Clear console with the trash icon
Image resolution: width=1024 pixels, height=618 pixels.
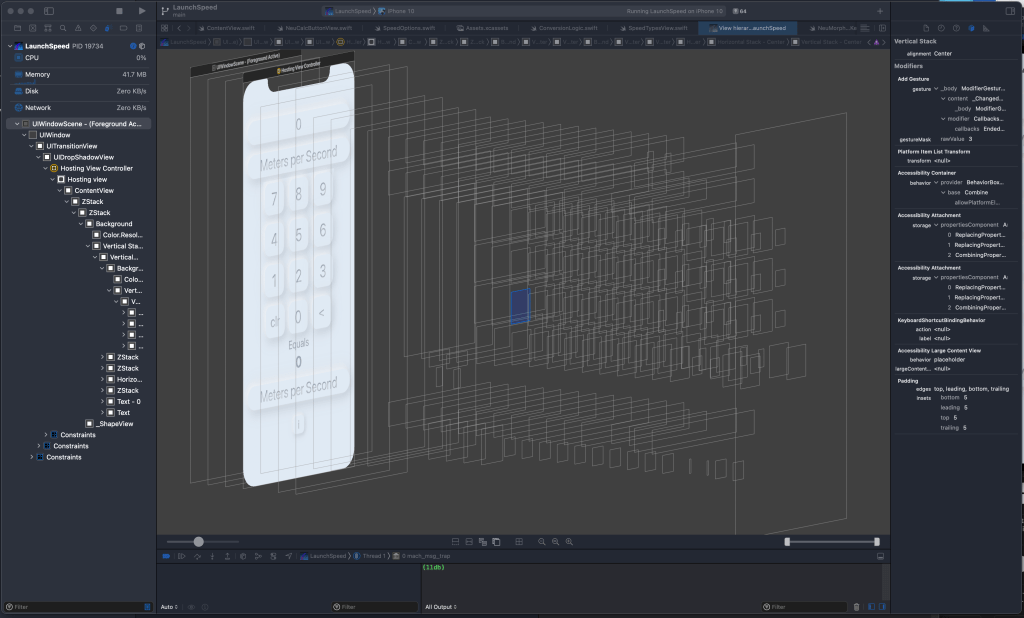click(856, 606)
